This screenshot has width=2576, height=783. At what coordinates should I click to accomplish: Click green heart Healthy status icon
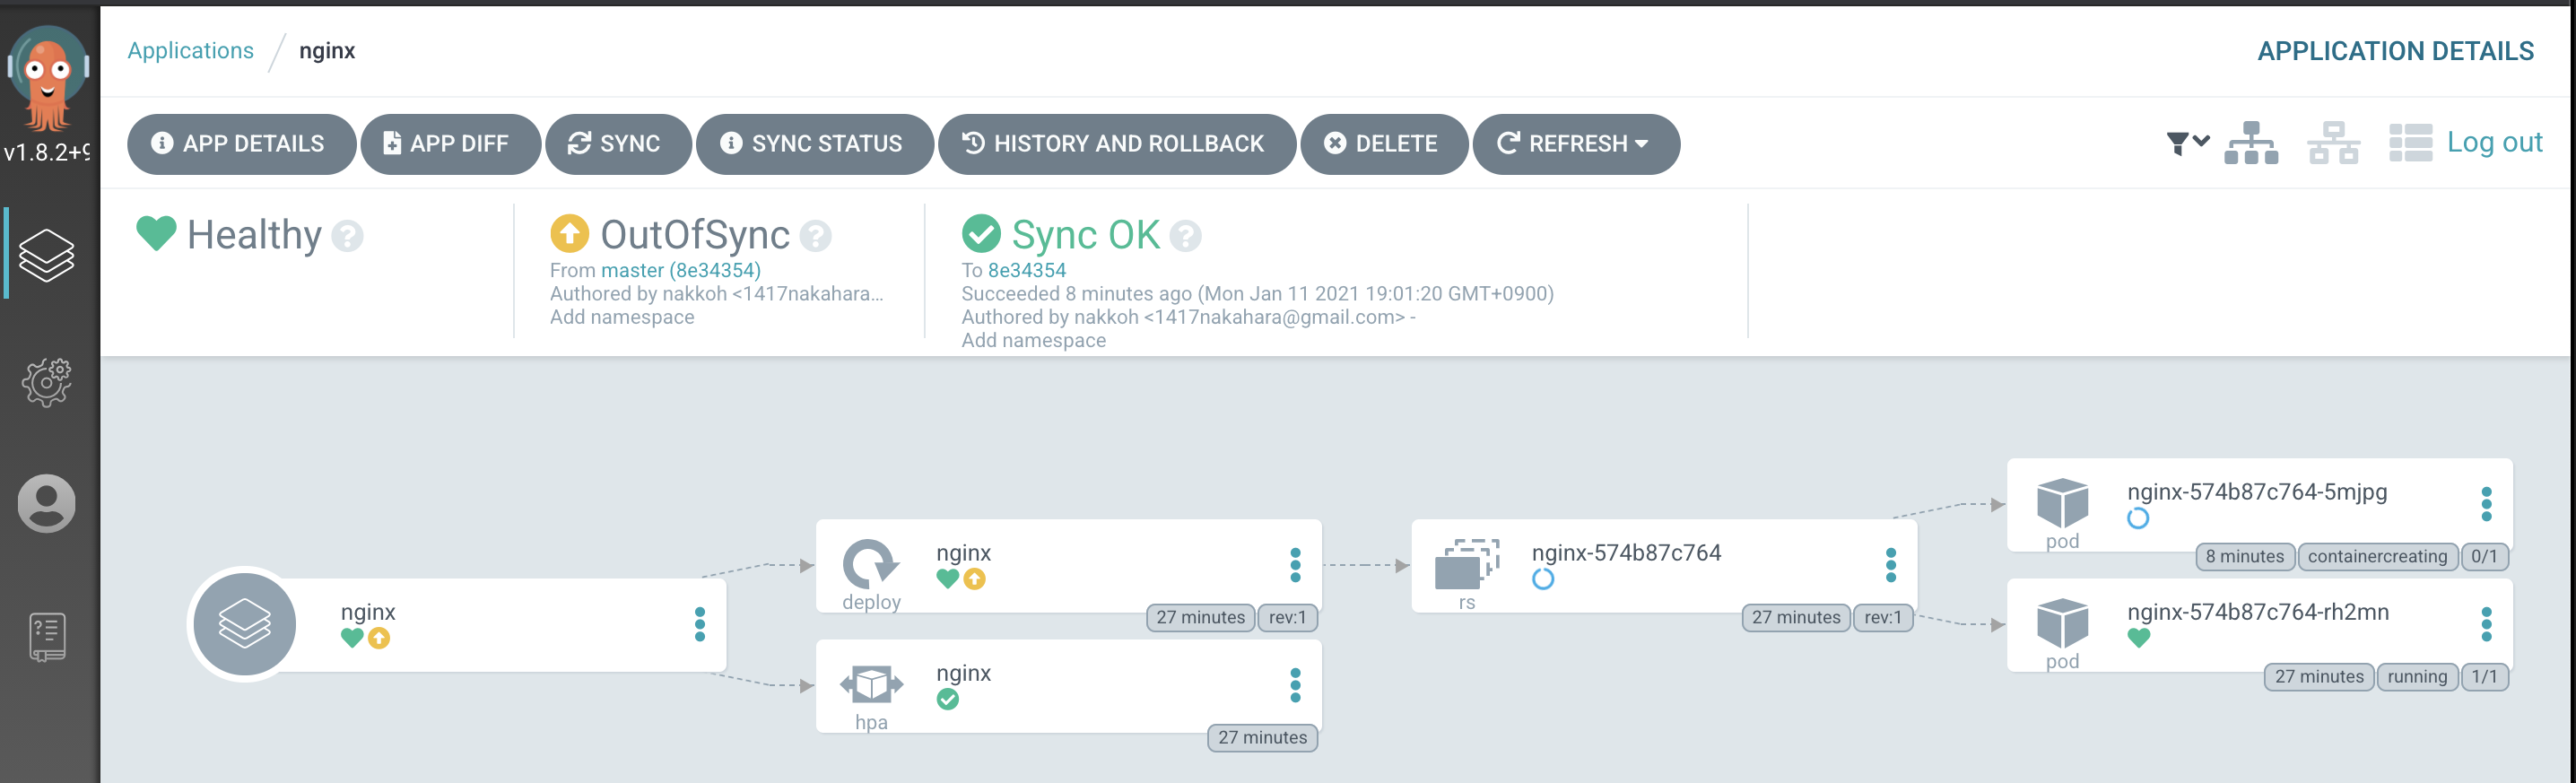[x=156, y=233]
